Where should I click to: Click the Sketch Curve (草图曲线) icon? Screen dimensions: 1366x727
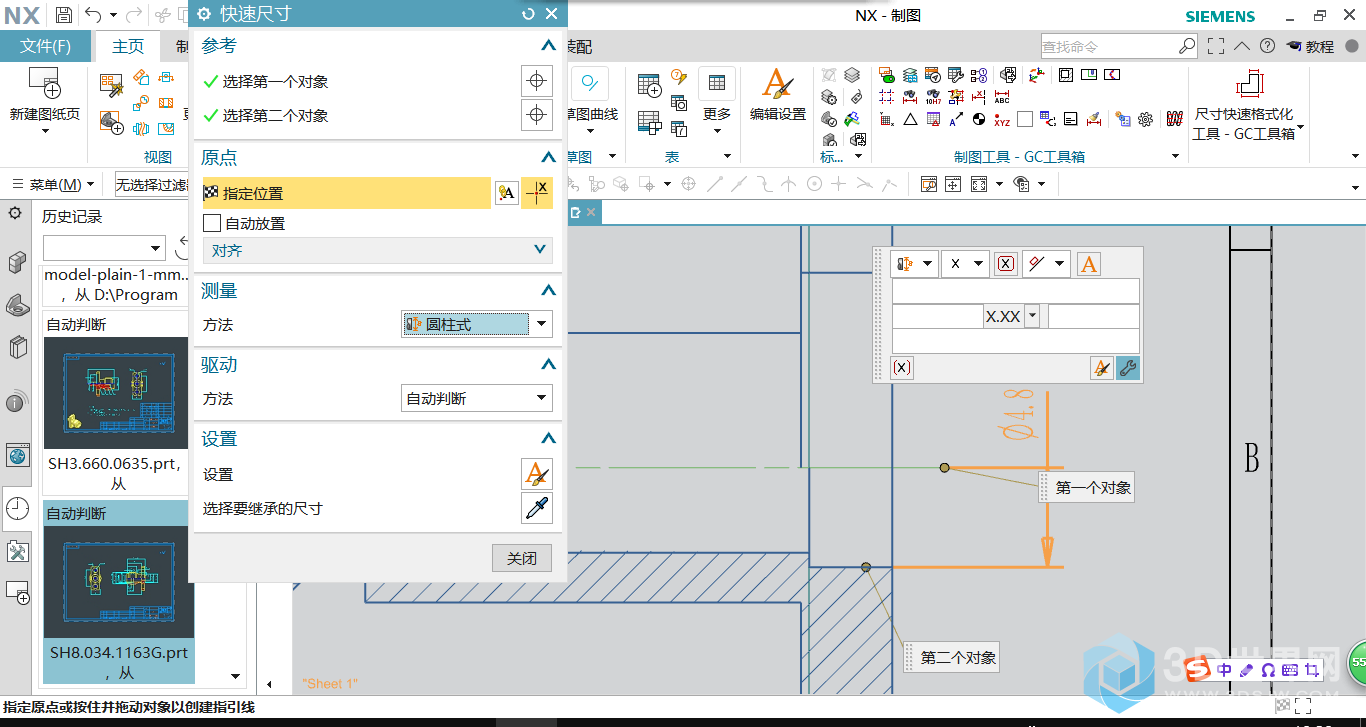(x=590, y=83)
